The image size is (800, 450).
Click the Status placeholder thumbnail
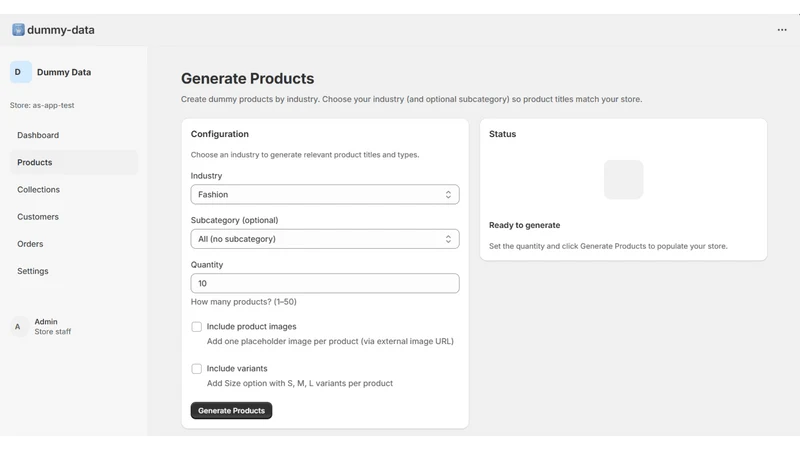click(x=623, y=180)
